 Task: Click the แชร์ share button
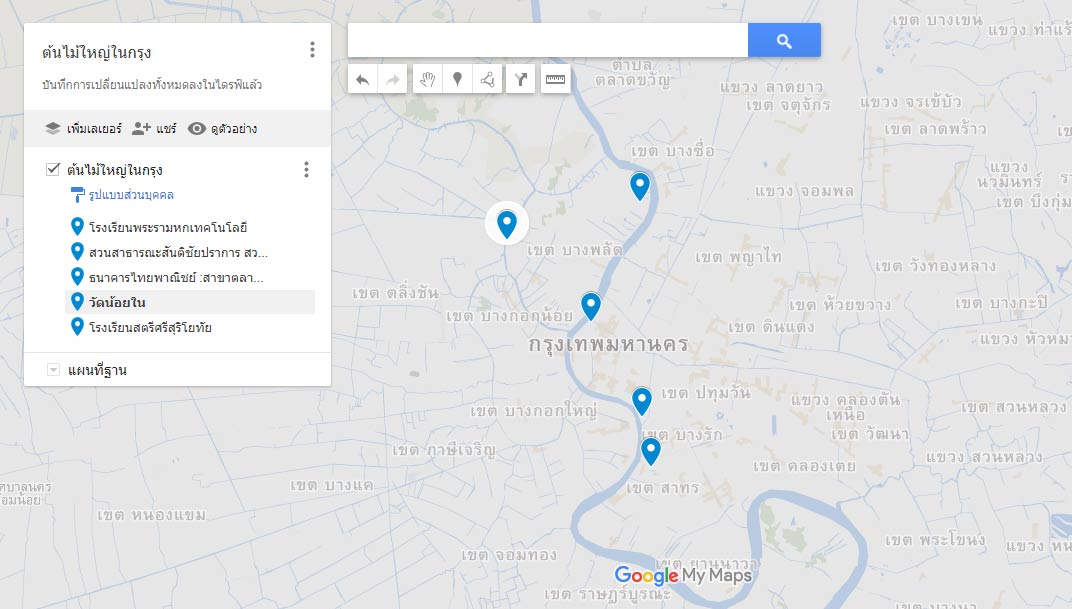pos(154,129)
